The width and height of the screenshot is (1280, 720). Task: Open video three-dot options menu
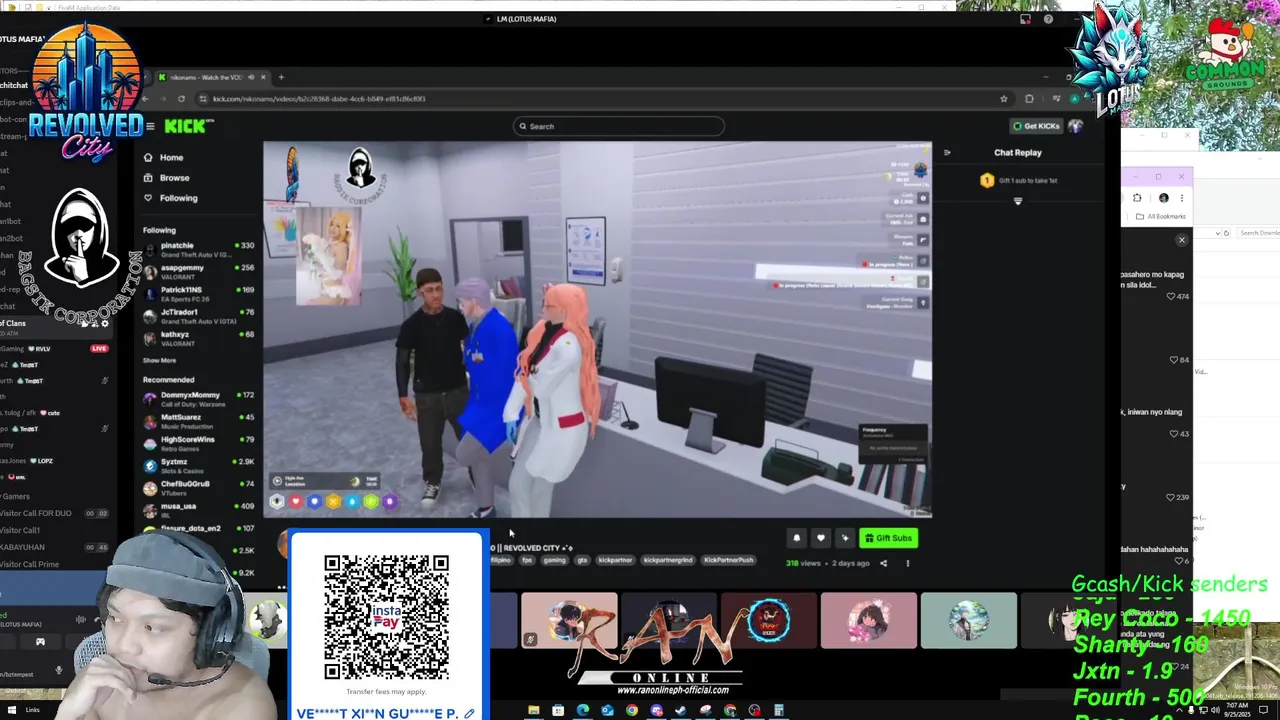point(908,563)
